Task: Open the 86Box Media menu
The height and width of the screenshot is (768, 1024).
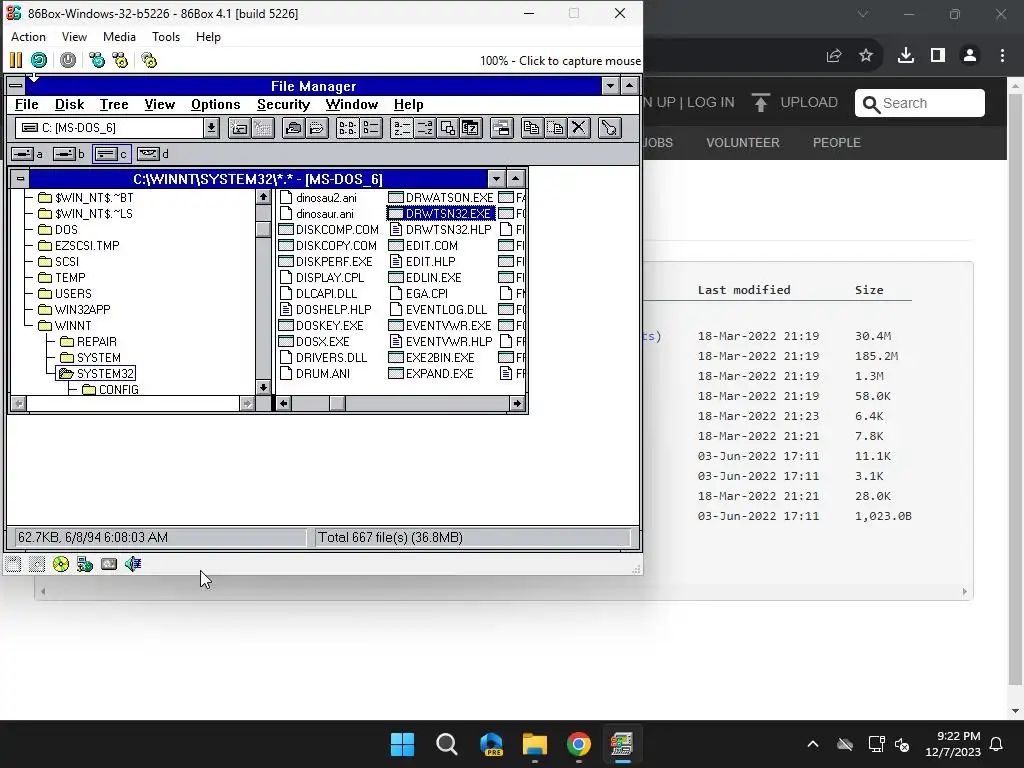Action: pos(120,37)
